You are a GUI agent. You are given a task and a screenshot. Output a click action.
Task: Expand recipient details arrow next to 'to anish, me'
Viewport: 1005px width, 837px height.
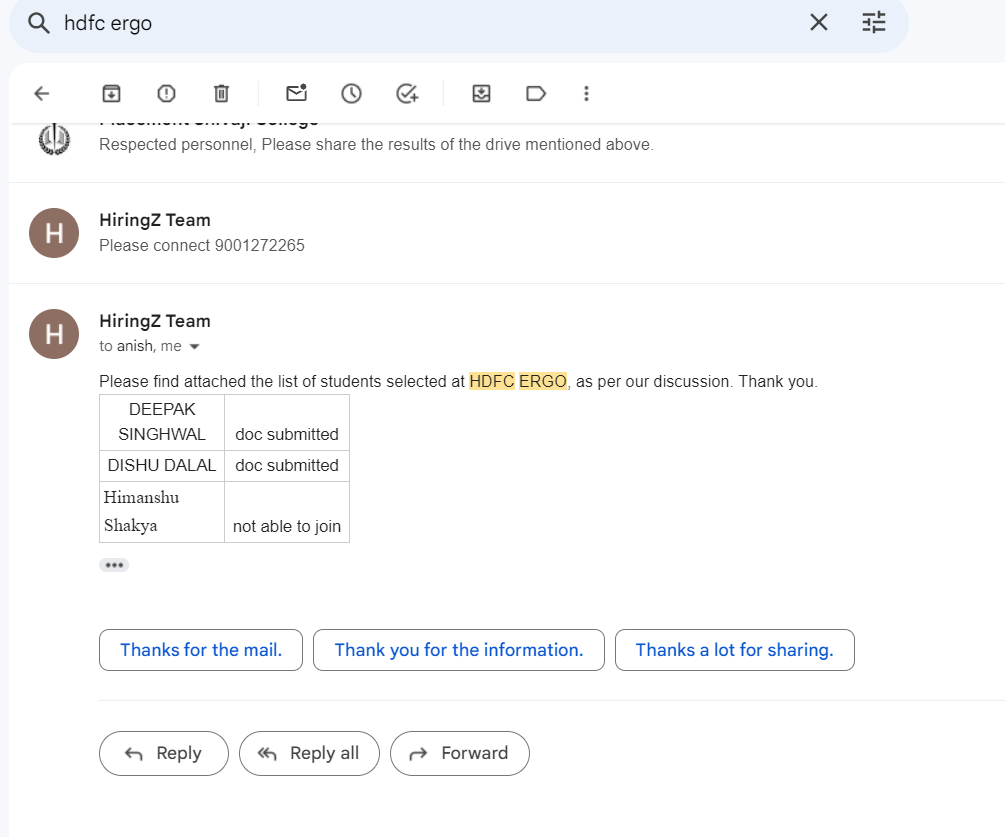[x=194, y=347]
